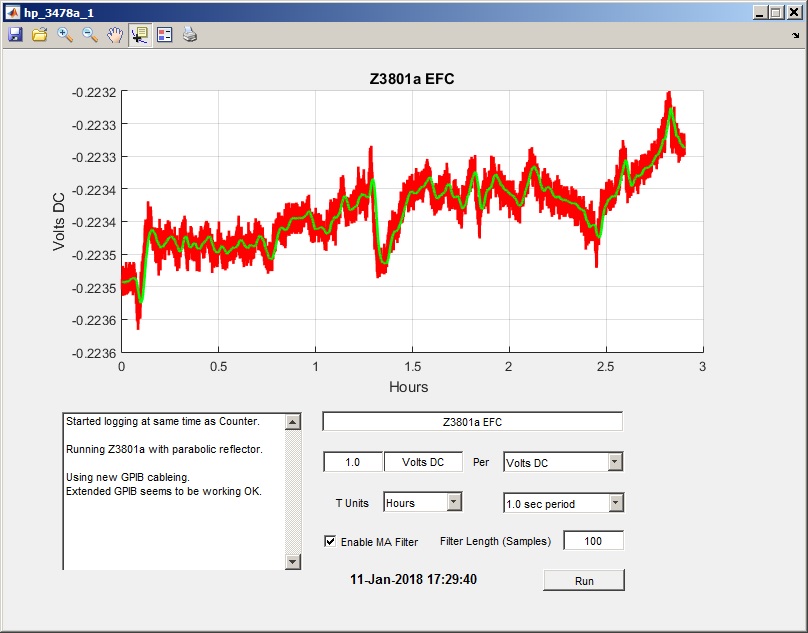Expand the T Units Hours dropdown

pyautogui.click(x=423, y=502)
